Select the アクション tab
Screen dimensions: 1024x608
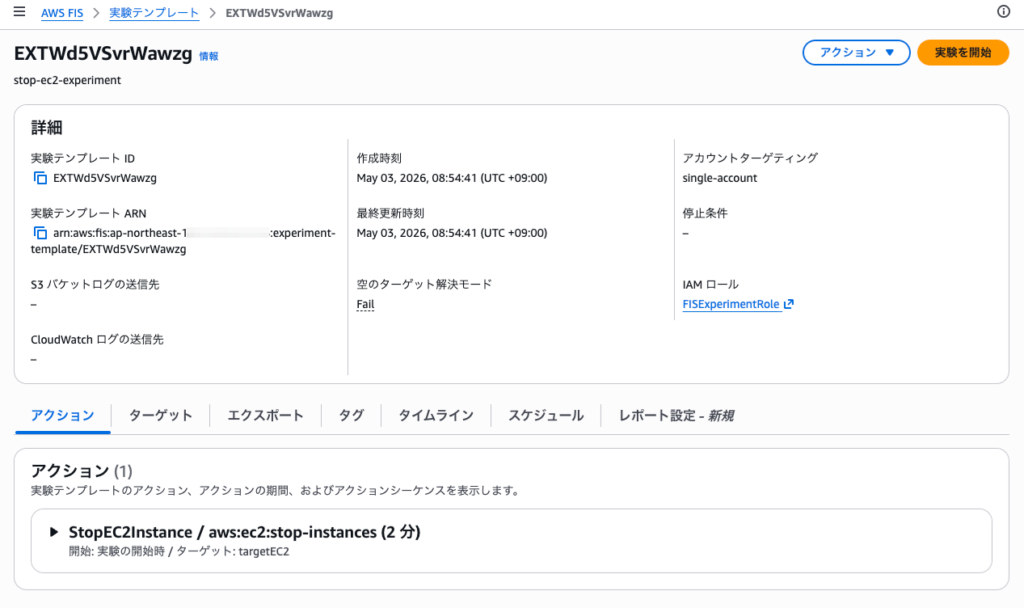tap(63, 415)
